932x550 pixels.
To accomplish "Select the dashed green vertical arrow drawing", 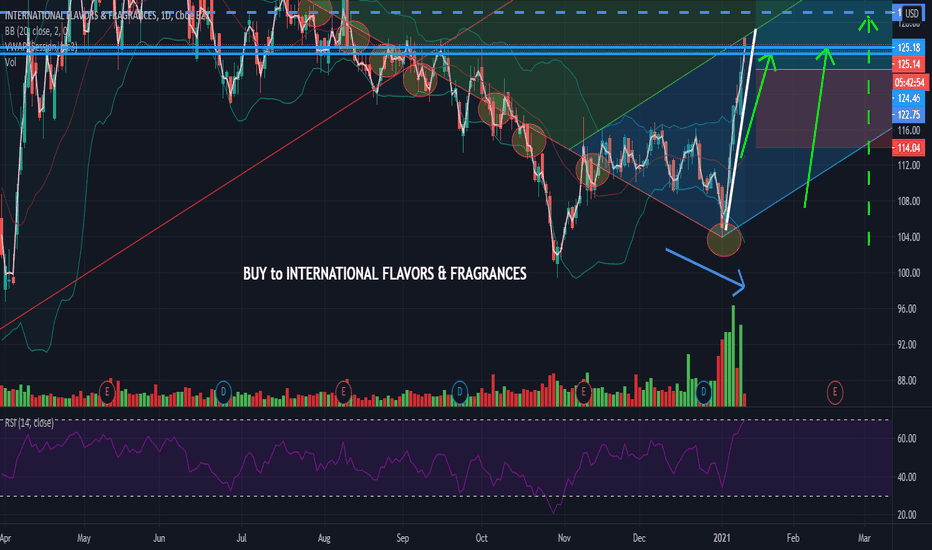I will point(869,131).
